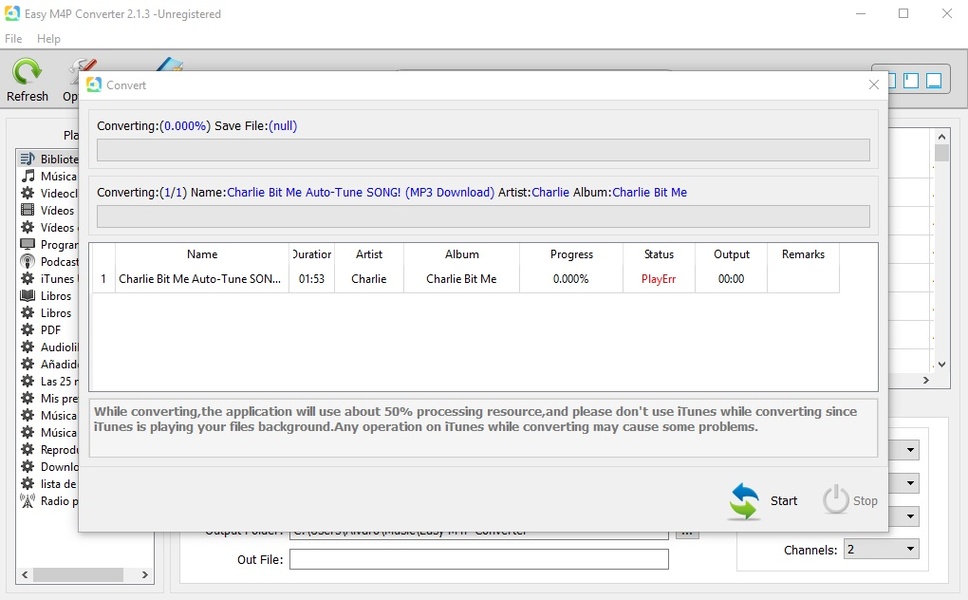Sort by the Output column header
The height and width of the screenshot is (600, 968).
click(732, 254)
